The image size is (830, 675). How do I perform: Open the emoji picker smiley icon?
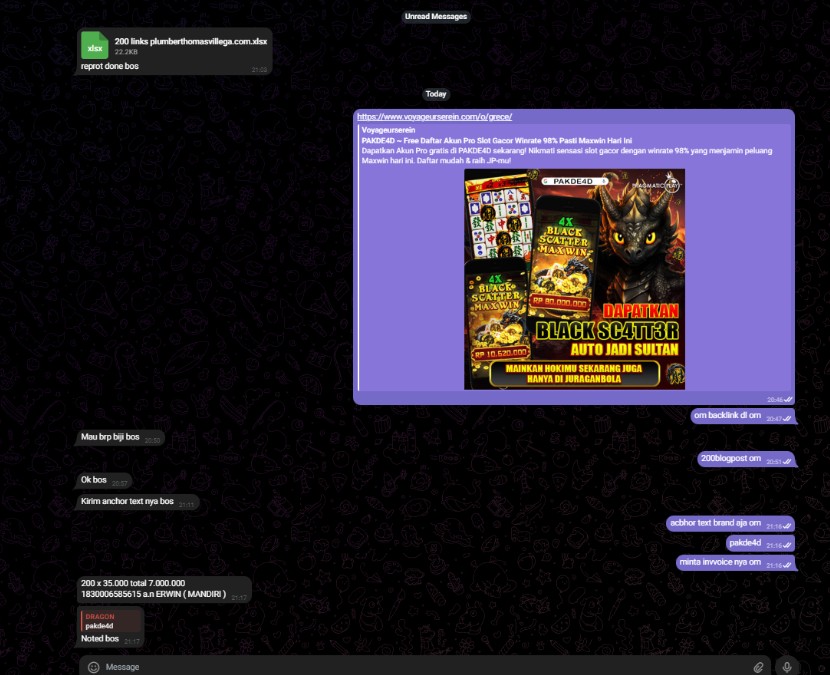pyautogui.click(x=93, y=667)
